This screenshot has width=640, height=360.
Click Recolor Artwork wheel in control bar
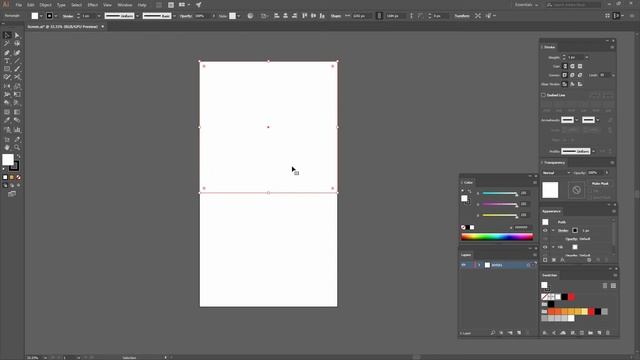click(x=250, y=16)
